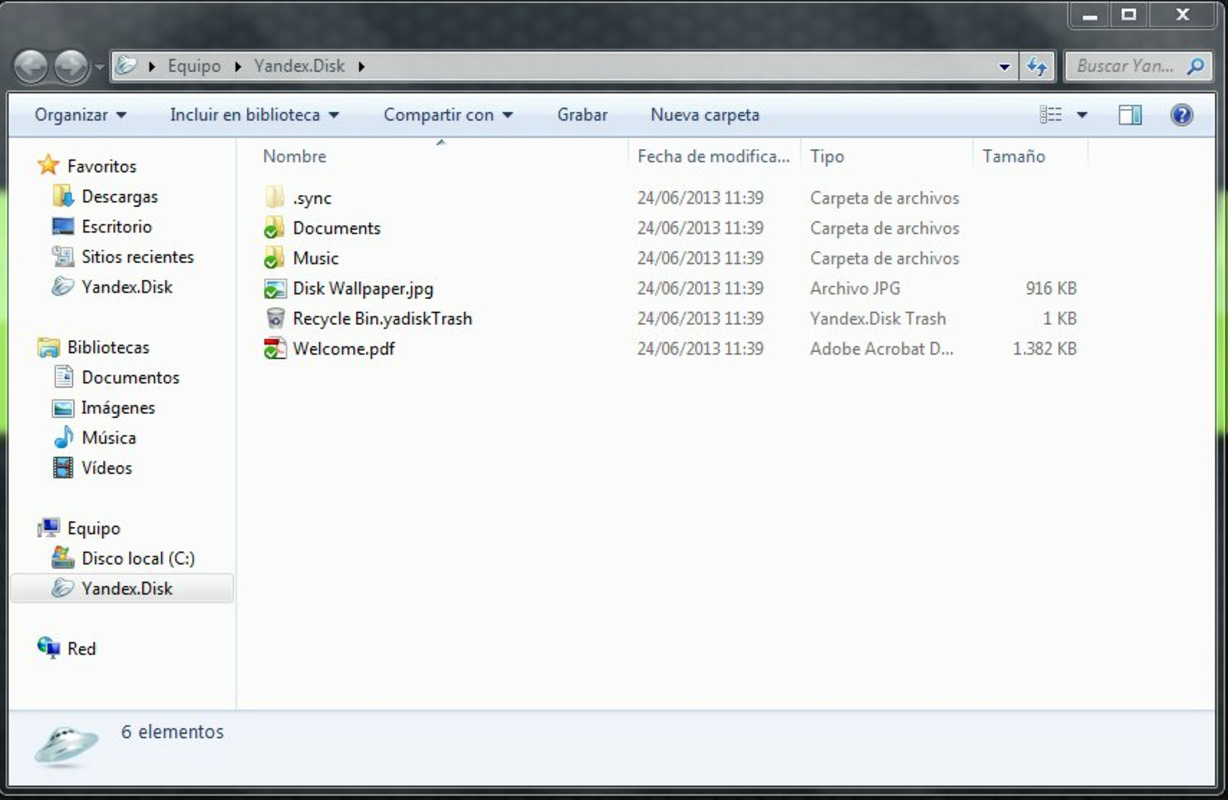Select the Disk Wallpaper.jpg file name
Screen dimensions: 1228x800
(x=363, y=289)
